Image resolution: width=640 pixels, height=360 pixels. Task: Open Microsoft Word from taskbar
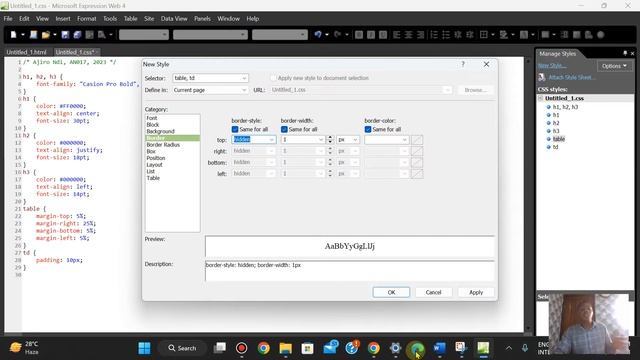point(439,348)
